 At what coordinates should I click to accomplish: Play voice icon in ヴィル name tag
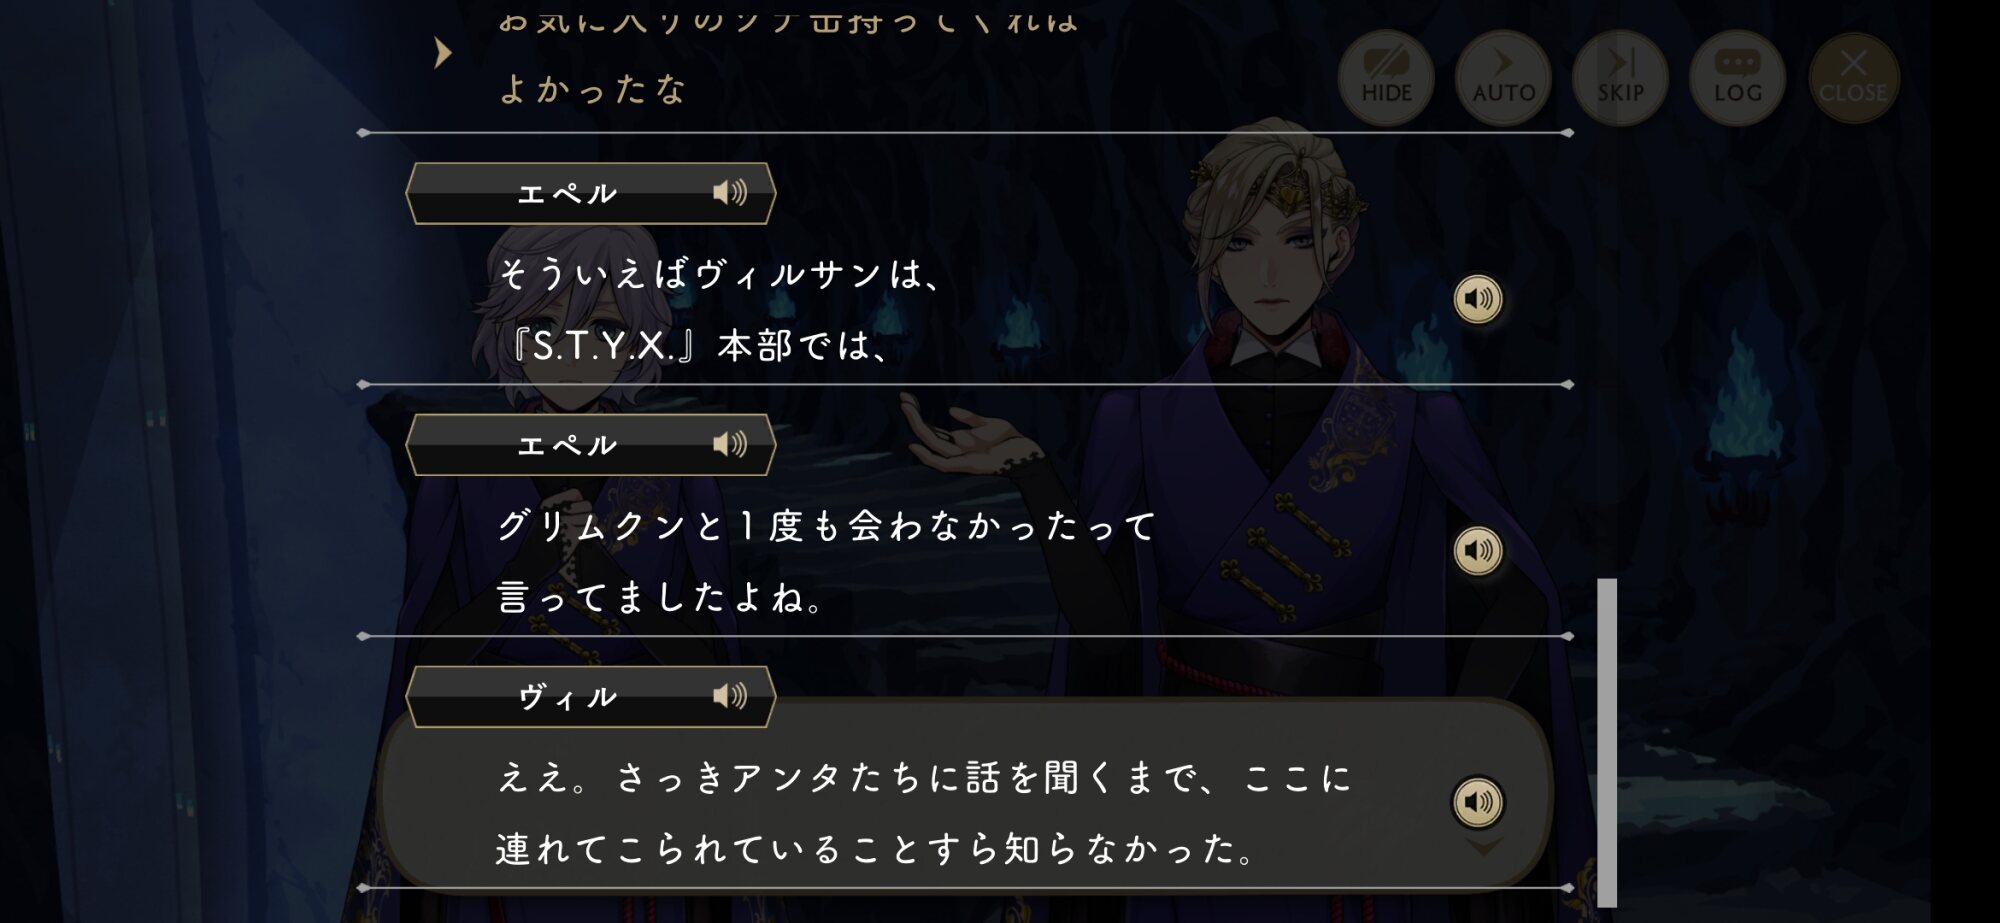tap(730, 696)
